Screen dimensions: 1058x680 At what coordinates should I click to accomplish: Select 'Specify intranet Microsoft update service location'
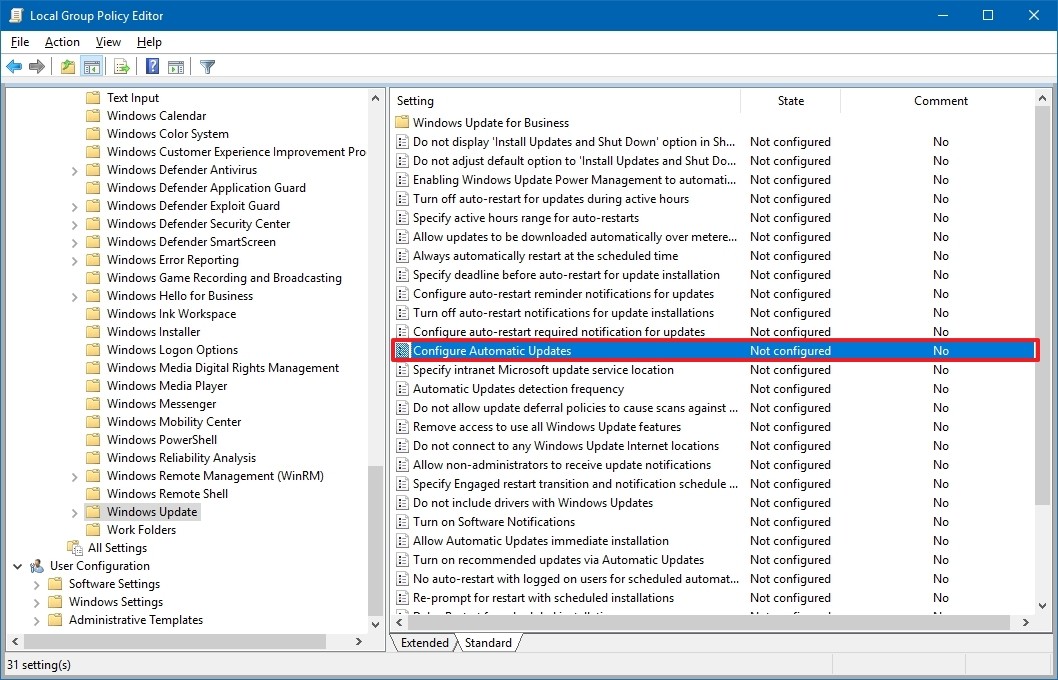pyautogui.click(x=543, y=370)
